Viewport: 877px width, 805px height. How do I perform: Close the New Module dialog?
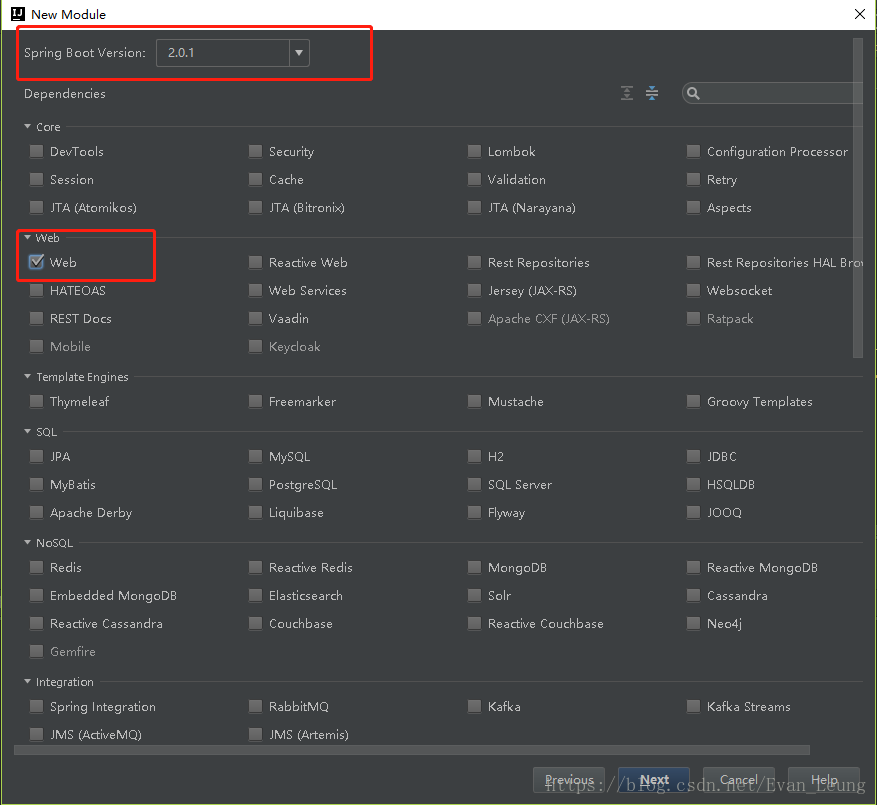tap(860, 14)
